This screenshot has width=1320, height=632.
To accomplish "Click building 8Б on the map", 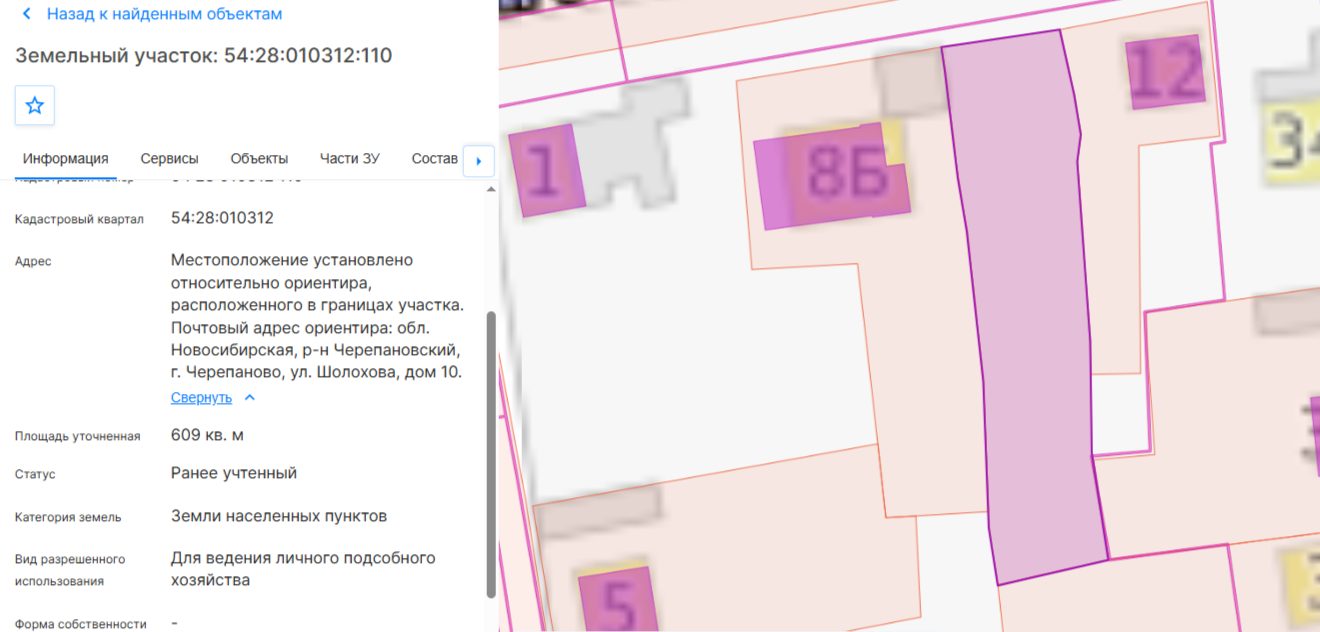I will [833, 176].
